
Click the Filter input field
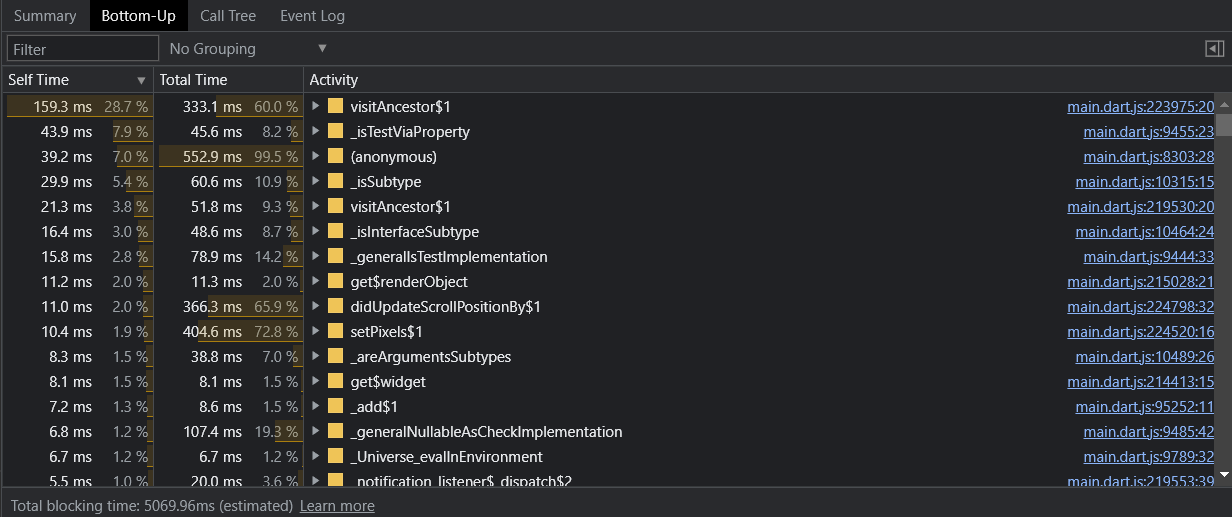click(x=82, y=48)
